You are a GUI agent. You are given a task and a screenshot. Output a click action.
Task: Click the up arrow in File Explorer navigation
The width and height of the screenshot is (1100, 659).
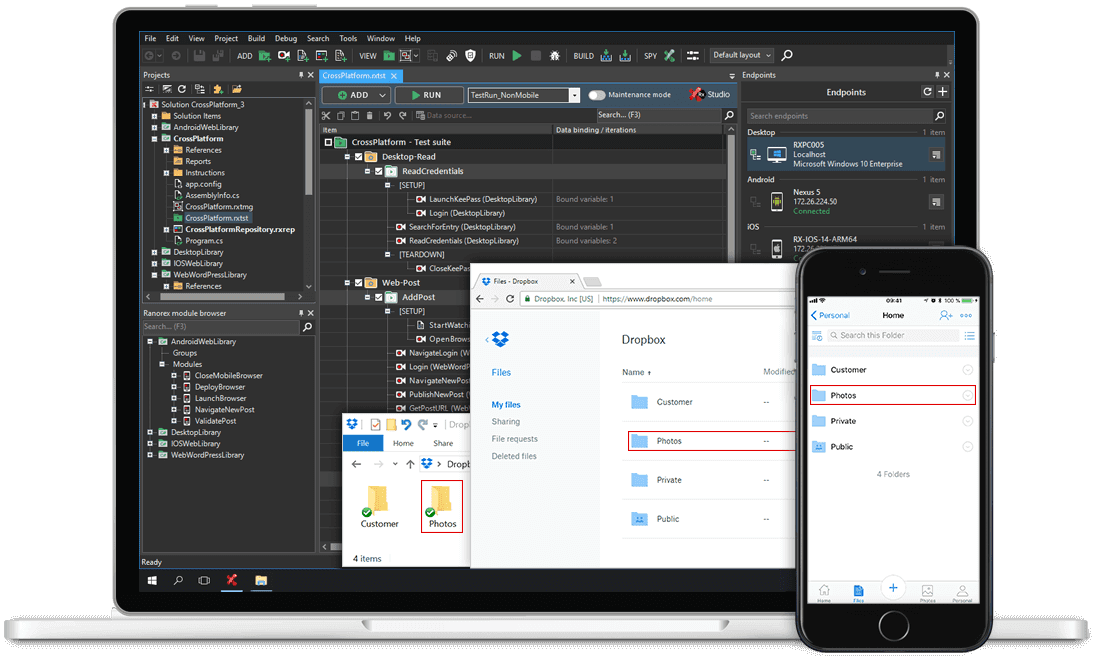click(410, 464)
